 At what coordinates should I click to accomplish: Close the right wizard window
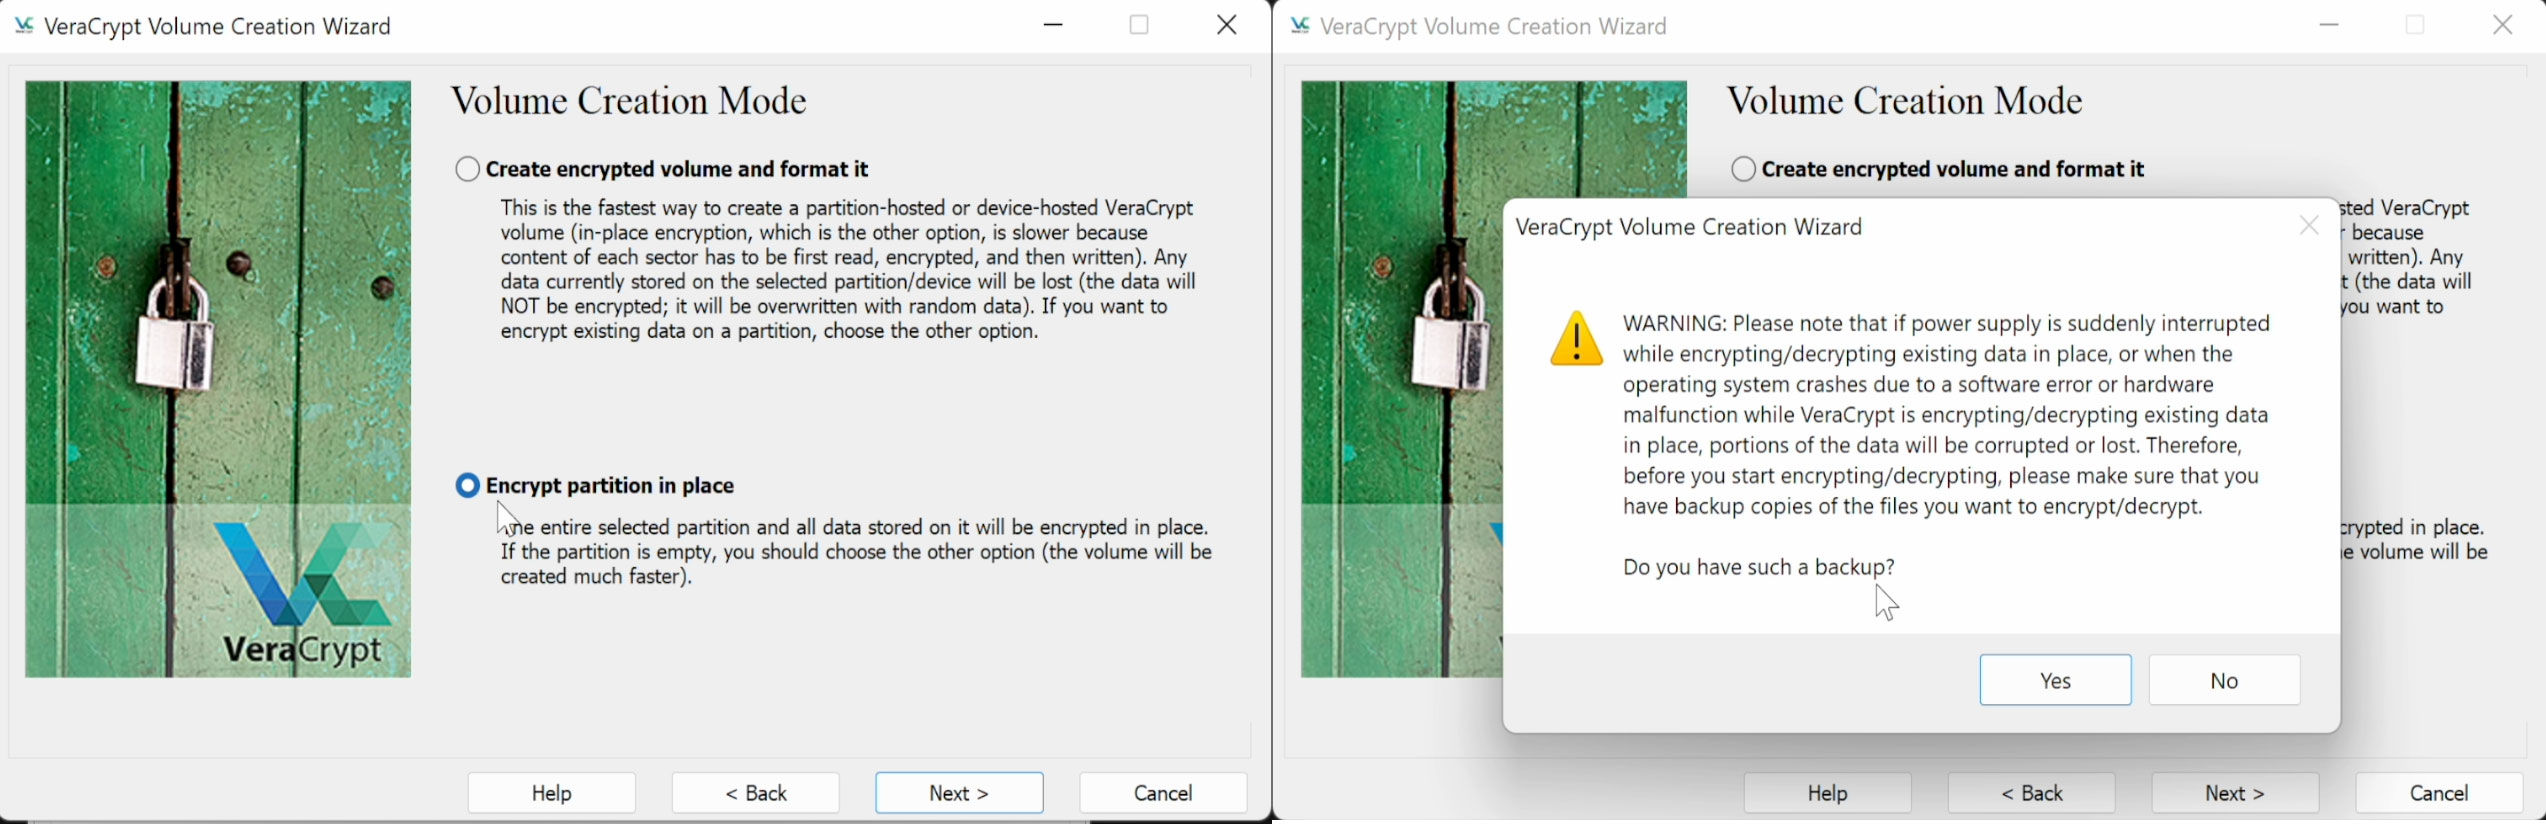pos(2503,25)
